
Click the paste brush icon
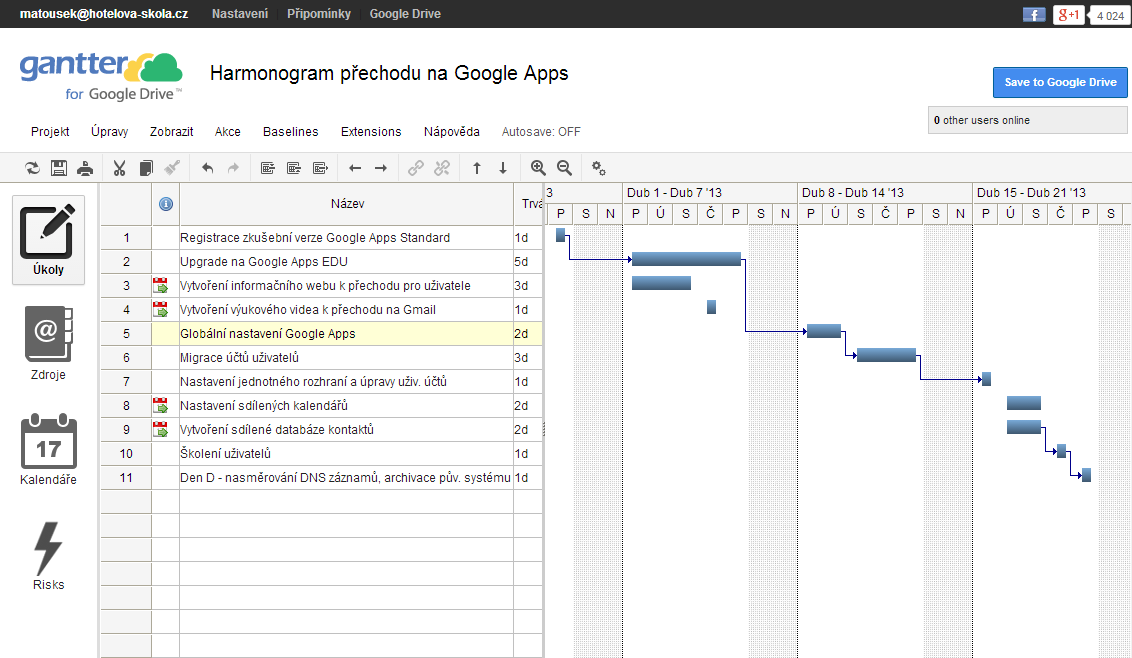pos(172,168)
